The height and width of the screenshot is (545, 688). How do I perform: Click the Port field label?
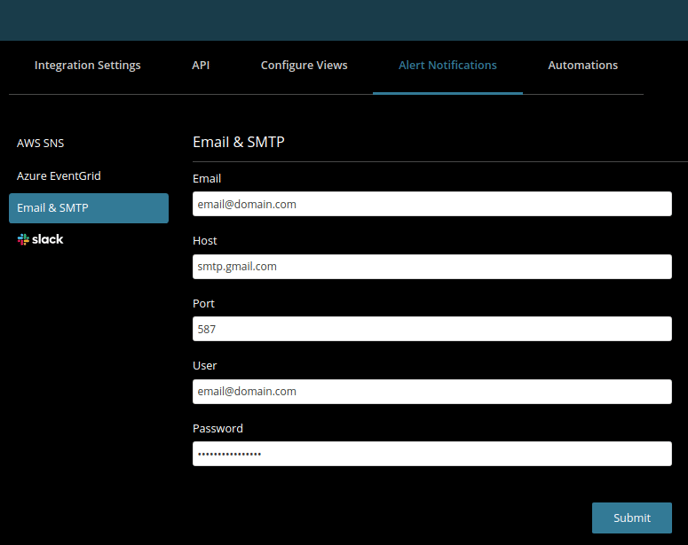[204, 304]
